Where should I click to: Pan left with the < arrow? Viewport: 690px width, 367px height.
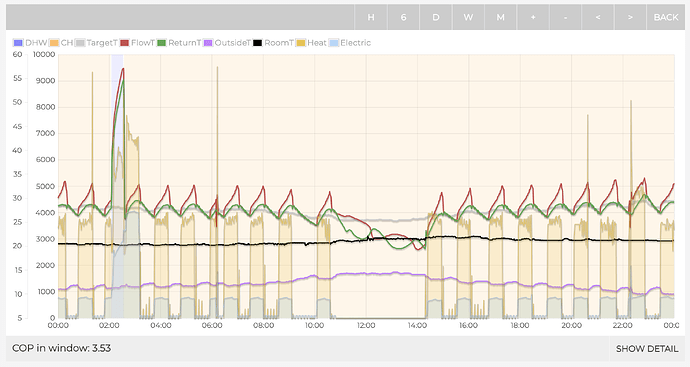point(598,17)
